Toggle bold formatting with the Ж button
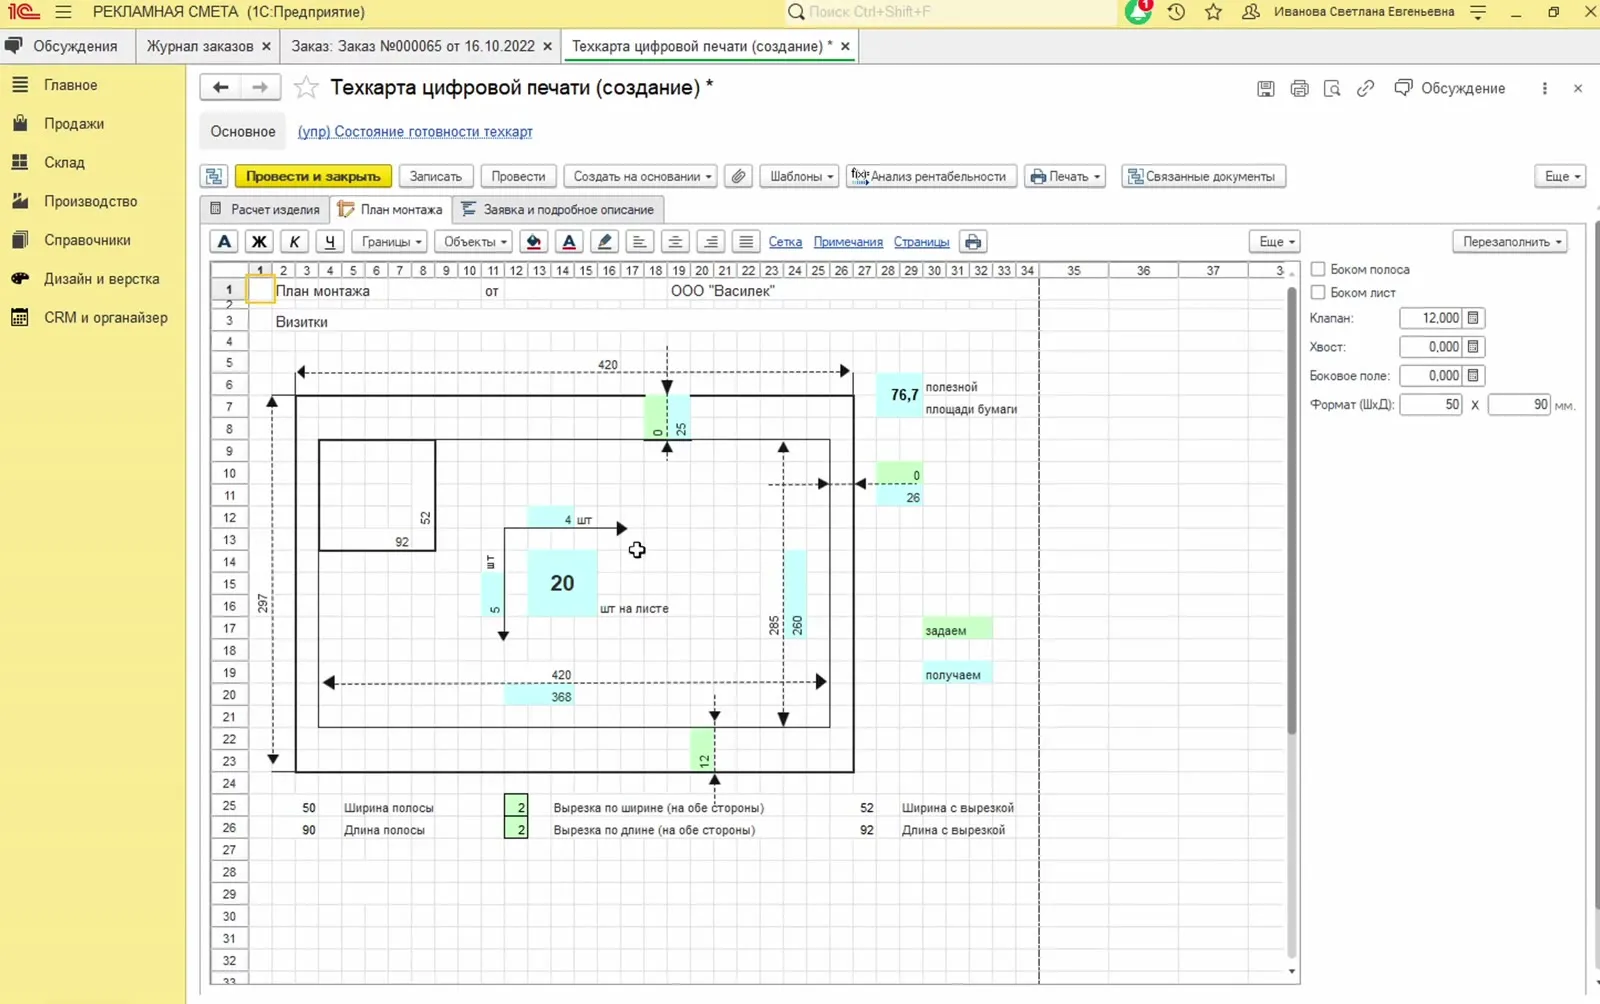This screenshot has height=1004, width=1600. point(259,242)
